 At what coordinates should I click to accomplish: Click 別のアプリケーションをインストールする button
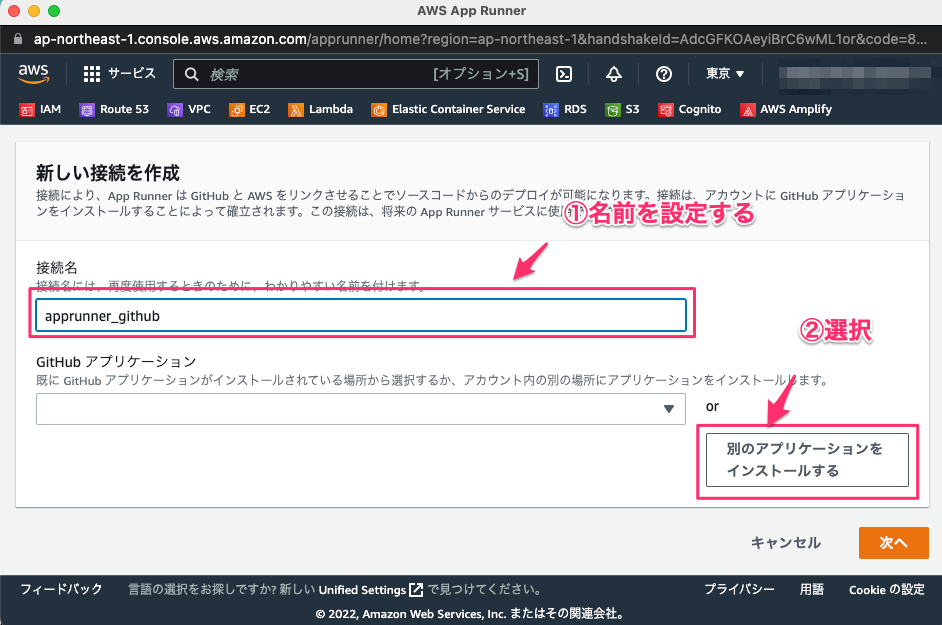pyautogui.click(x=807, y=460)
